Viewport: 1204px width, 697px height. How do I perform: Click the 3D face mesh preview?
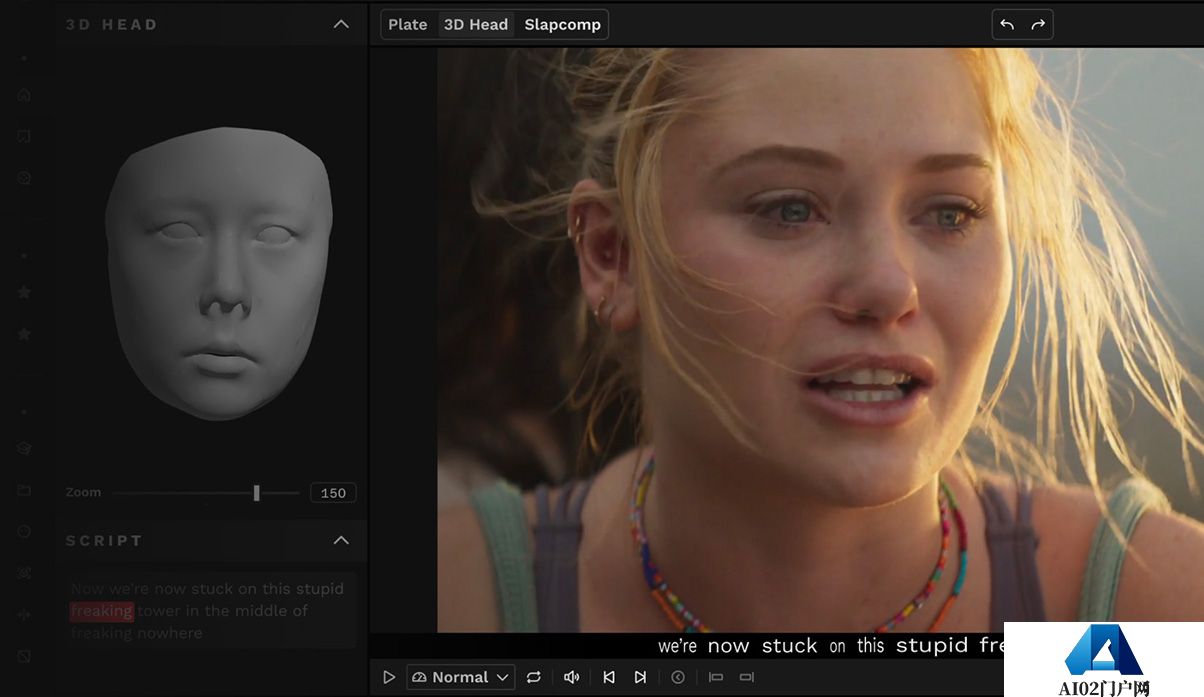coord(218,272)
